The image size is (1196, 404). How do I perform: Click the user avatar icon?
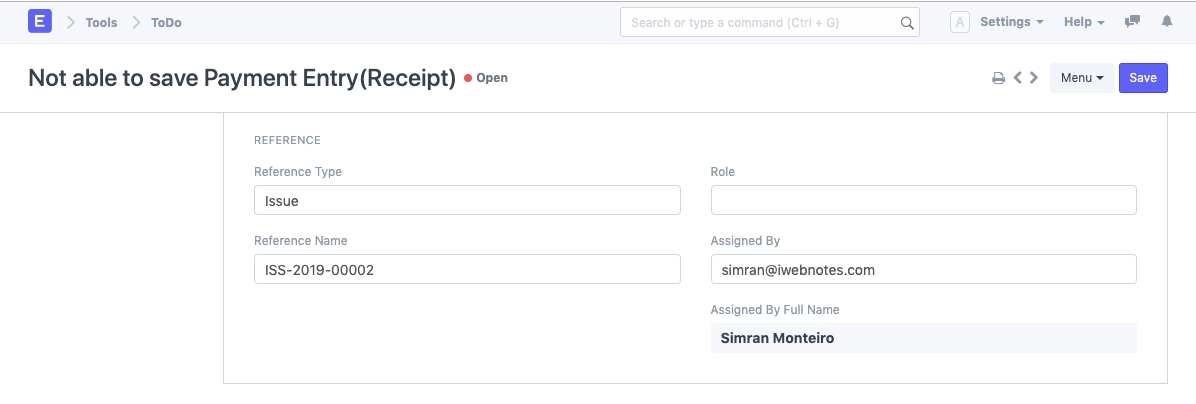pyautogui.click(x=959, y=22)
